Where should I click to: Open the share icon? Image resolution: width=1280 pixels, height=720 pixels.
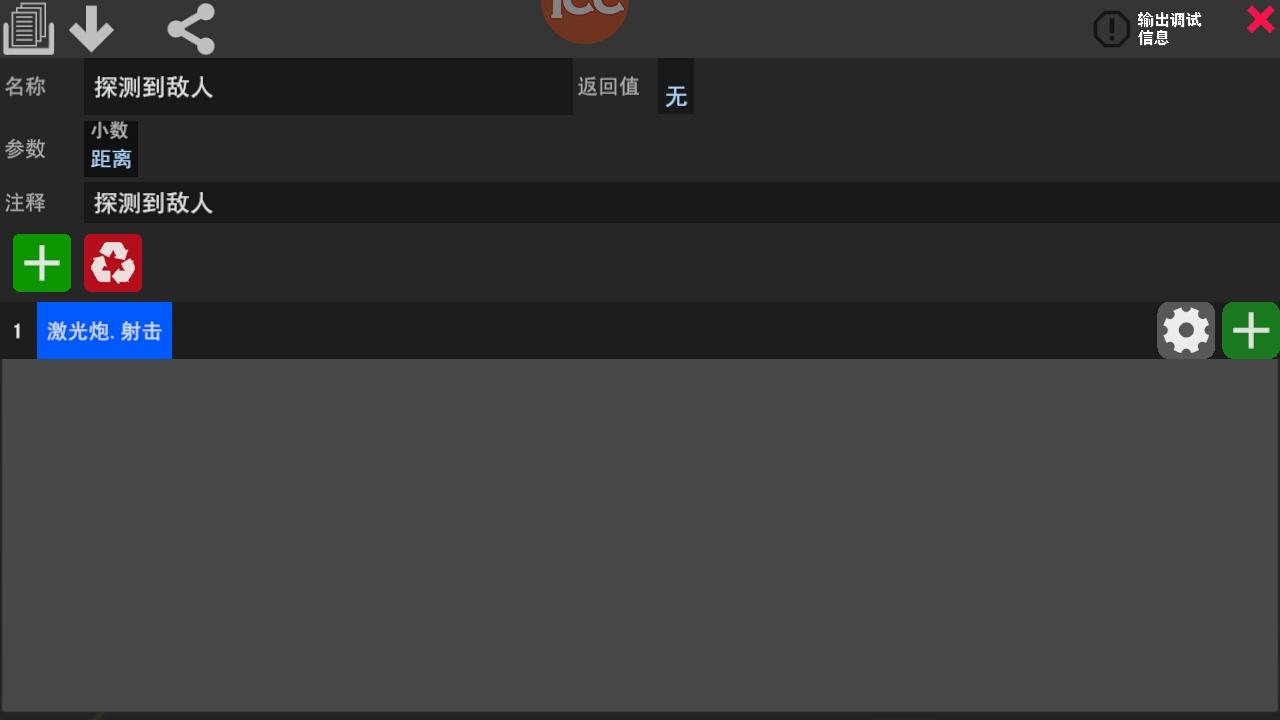[x=191, y=28]
